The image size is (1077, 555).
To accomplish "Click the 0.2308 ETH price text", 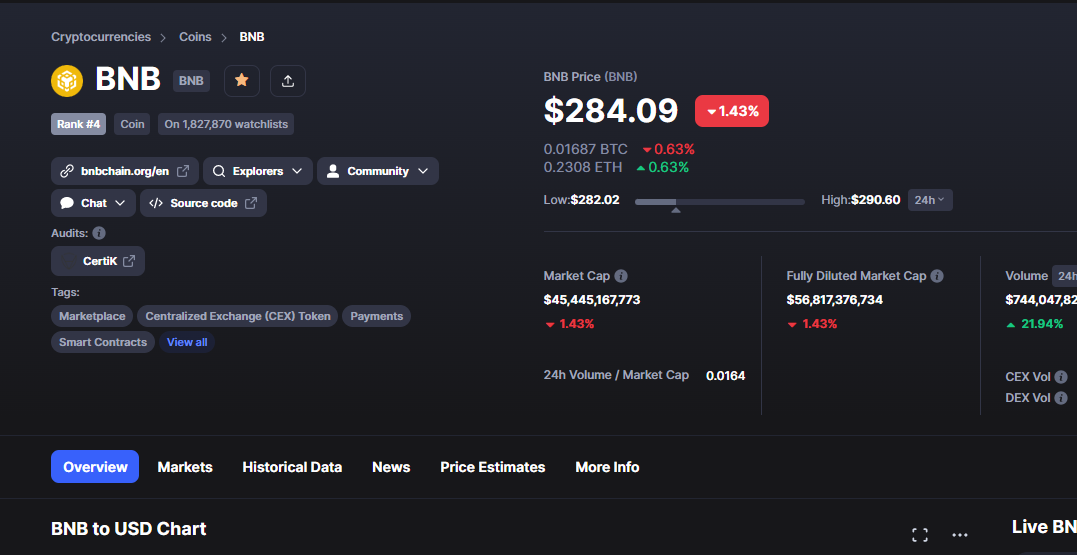I will coord(582,167).
